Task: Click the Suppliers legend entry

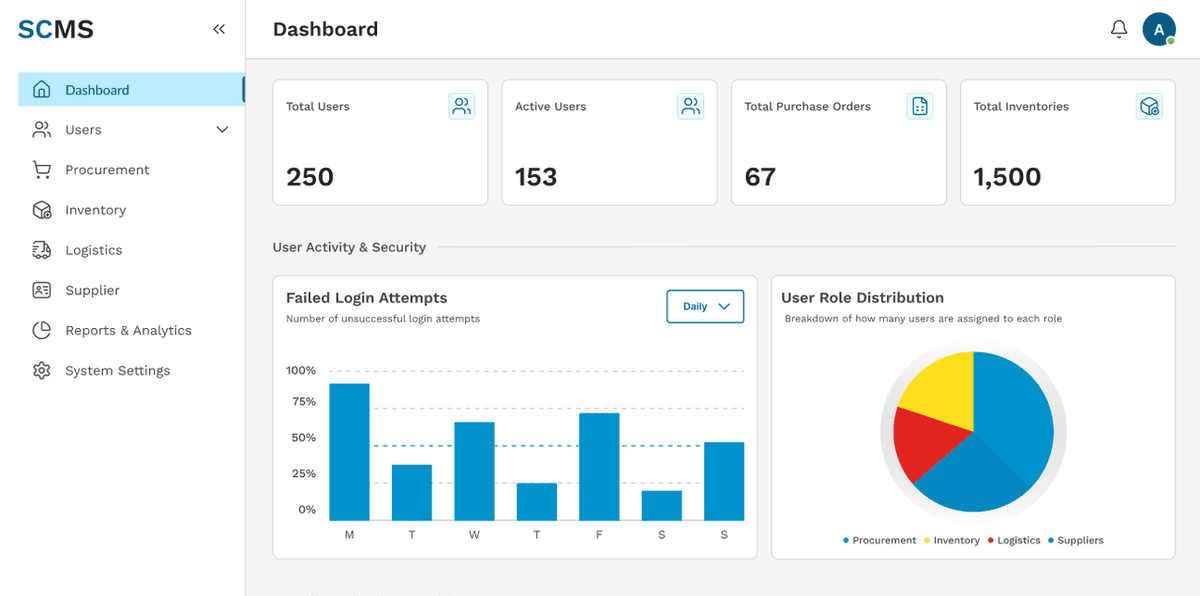Action: [x=1076, y=540]
